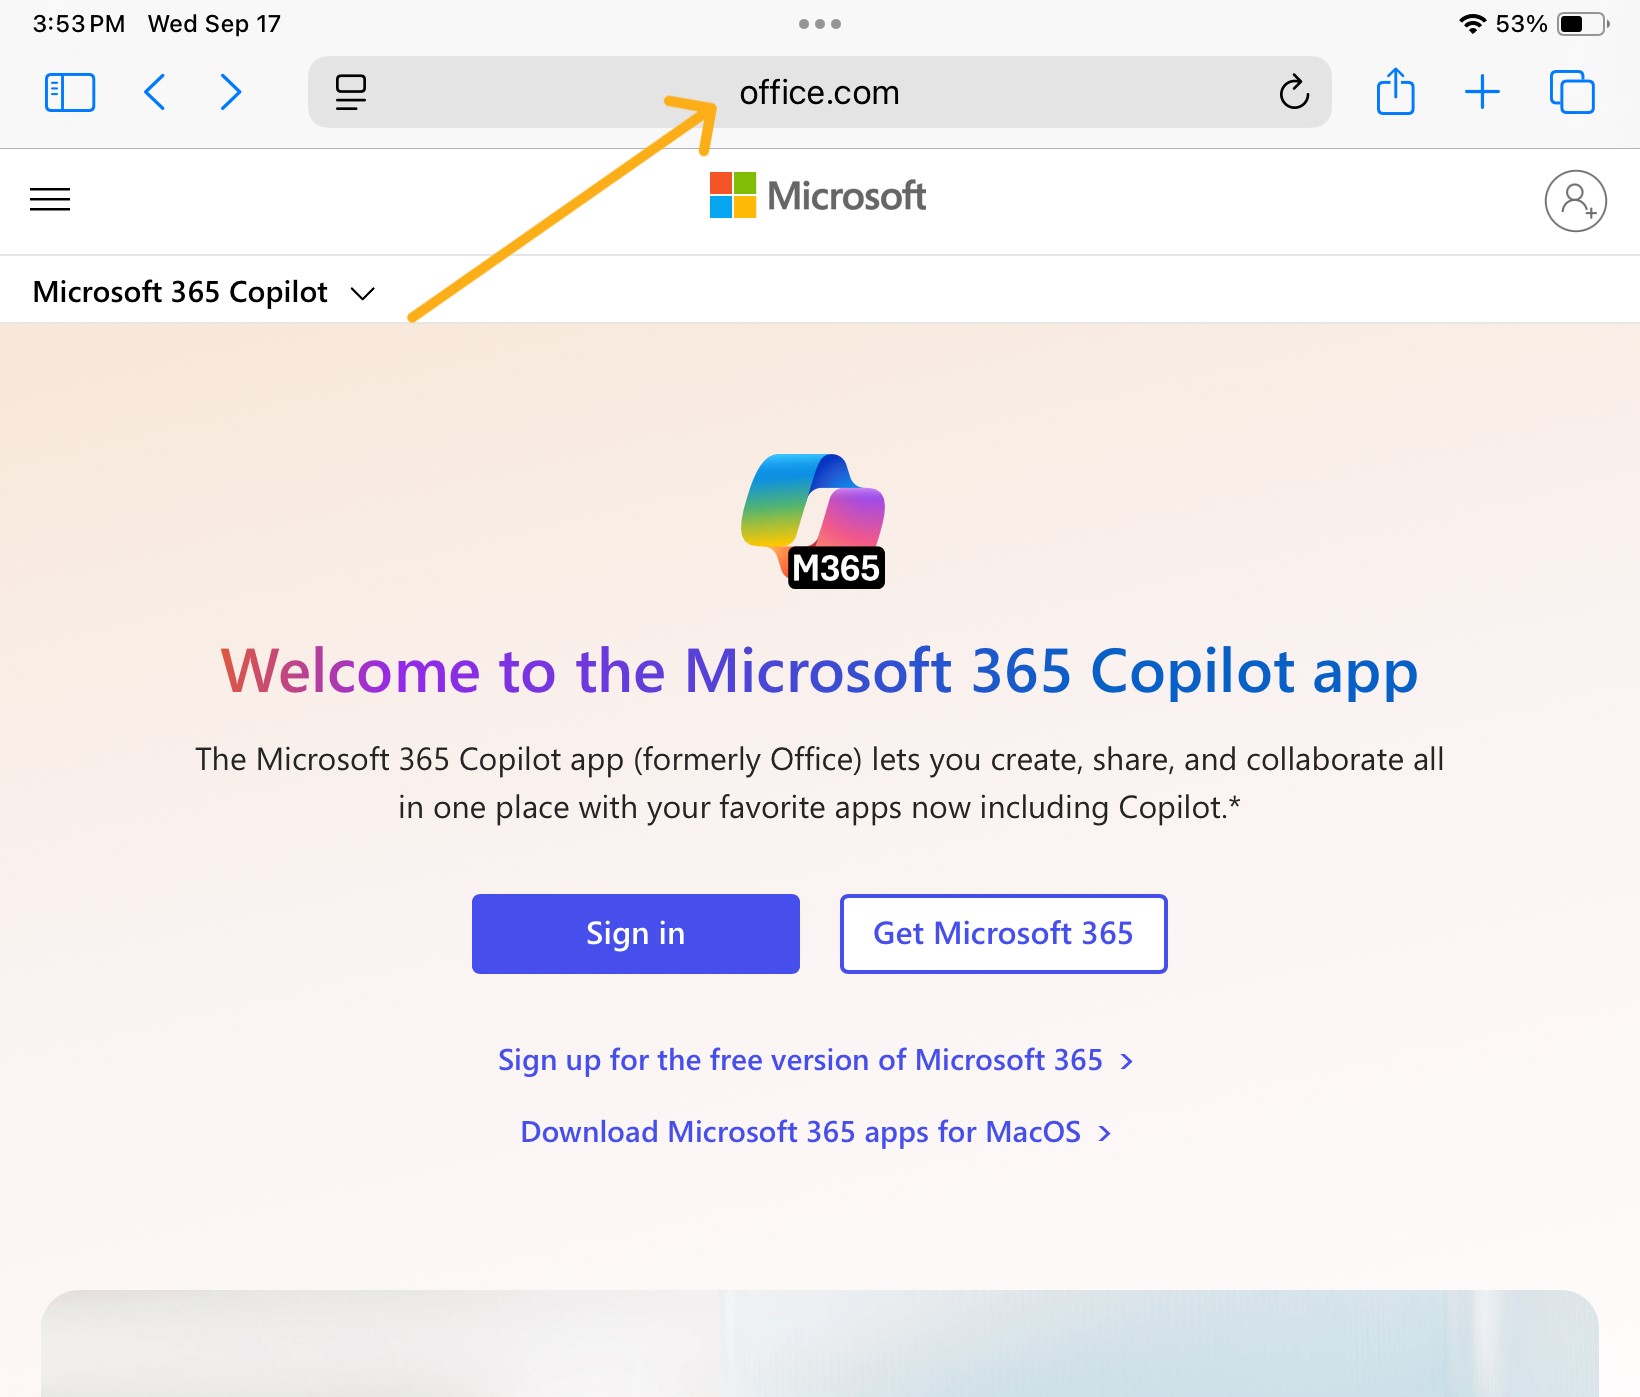
Task: Click the Microsoft logo
Action: pos(818,196)
